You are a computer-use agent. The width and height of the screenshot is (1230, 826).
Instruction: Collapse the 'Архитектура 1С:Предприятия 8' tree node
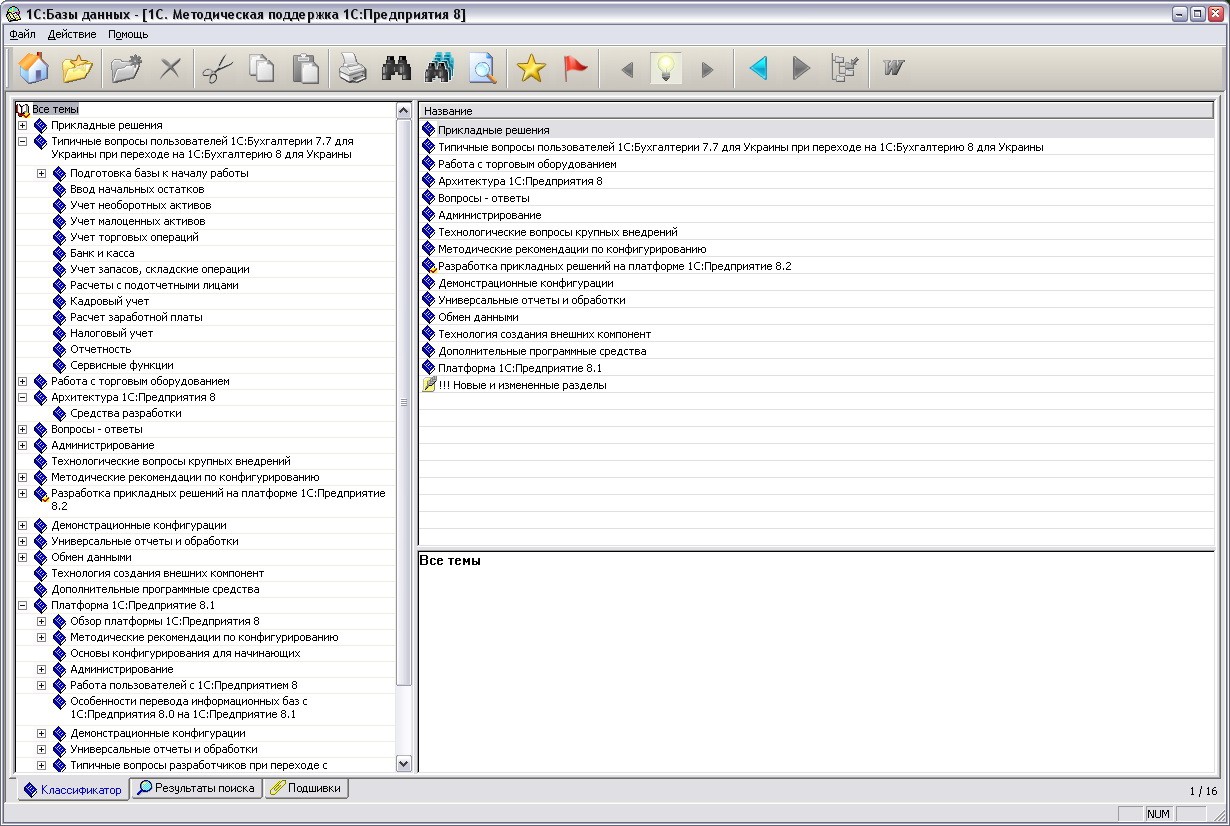coord(23,397)
